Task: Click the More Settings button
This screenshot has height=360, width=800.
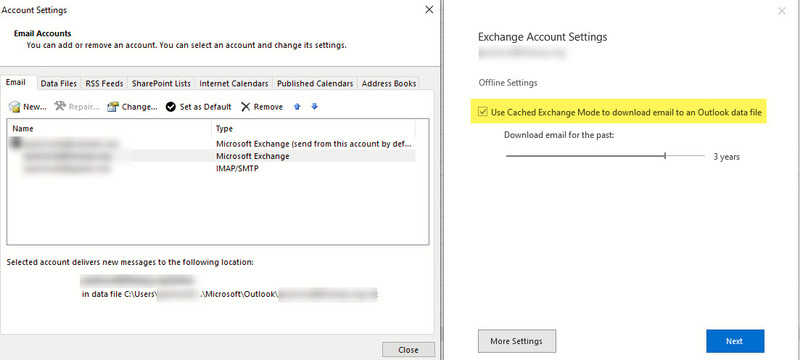Action: coord(516,341)
